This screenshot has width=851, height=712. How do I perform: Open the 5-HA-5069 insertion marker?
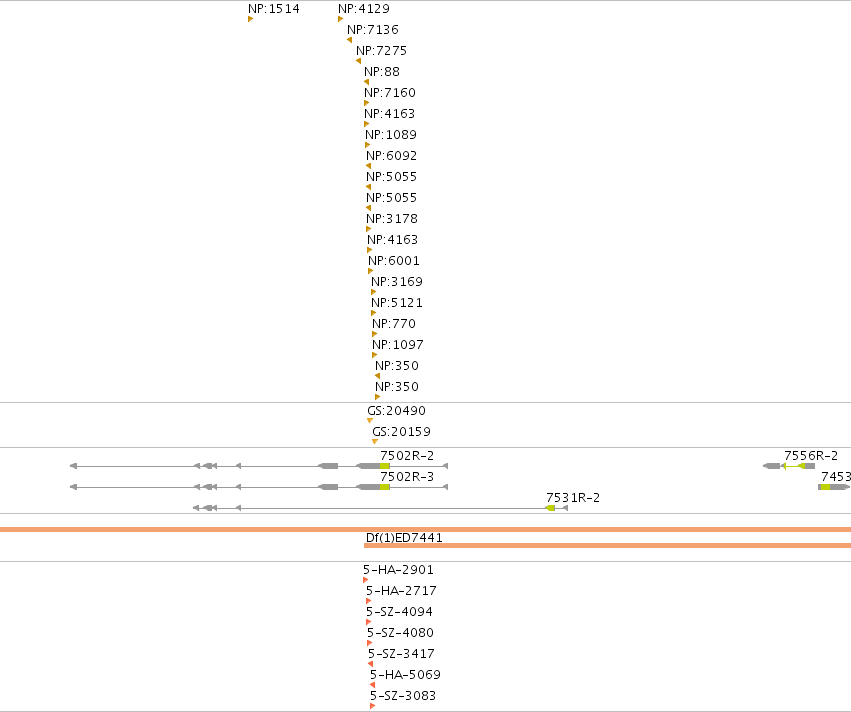tap(372, 685)
